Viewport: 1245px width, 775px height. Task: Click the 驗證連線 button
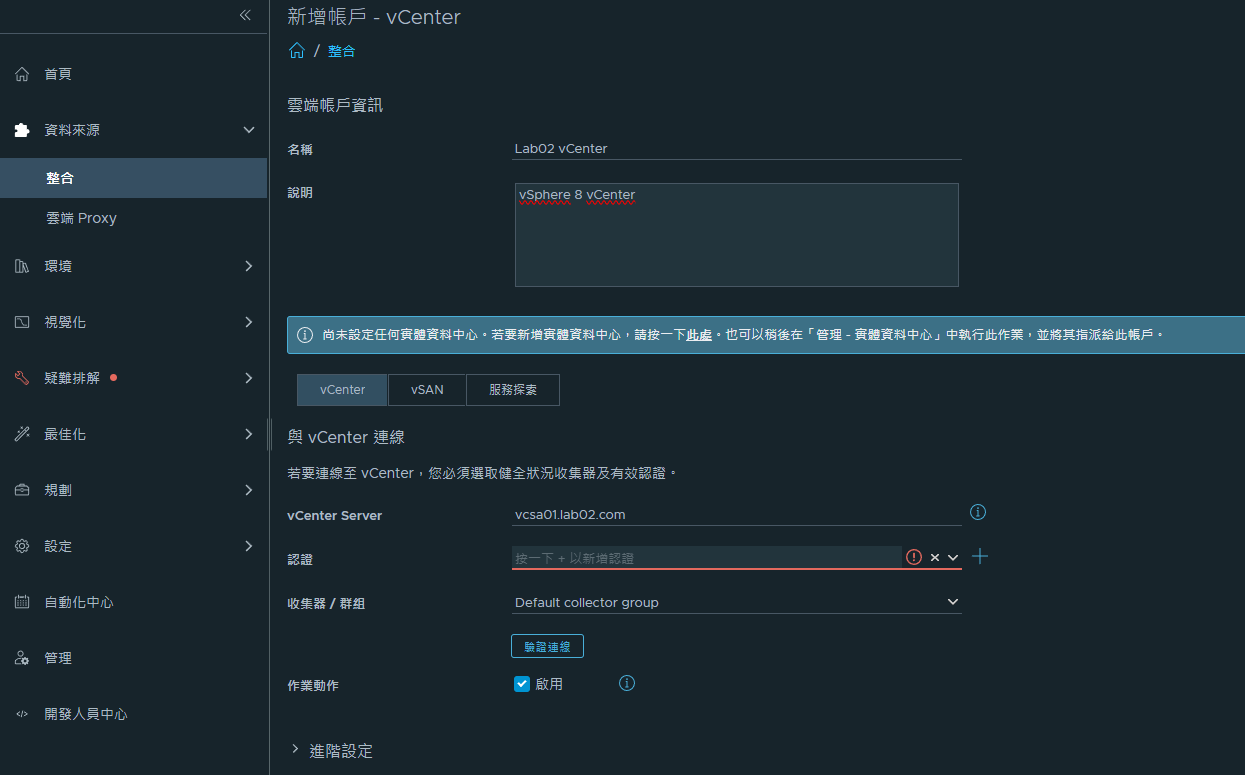point(547,646)
